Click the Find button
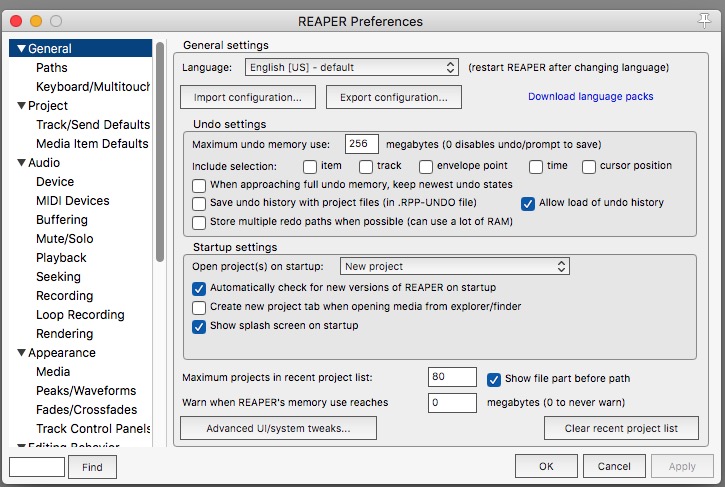 click(92, 467)
